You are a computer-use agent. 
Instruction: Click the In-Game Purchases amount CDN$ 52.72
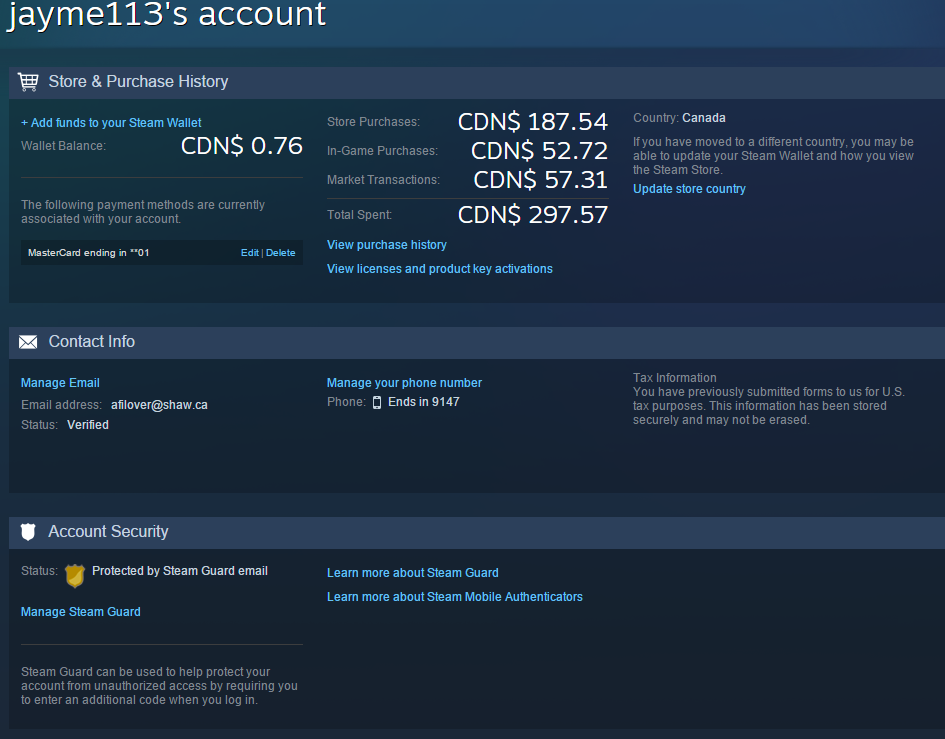tap(539, 151)
